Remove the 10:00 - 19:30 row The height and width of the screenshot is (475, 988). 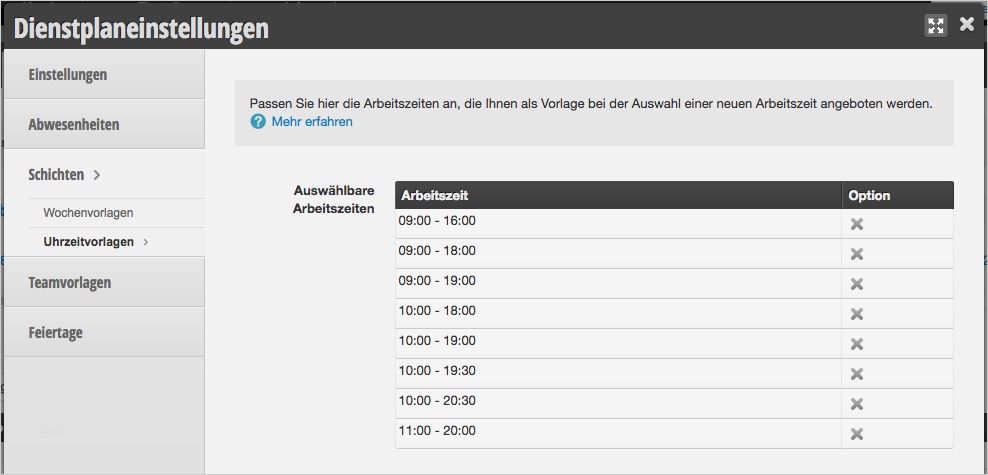click(x=857, y=374)
